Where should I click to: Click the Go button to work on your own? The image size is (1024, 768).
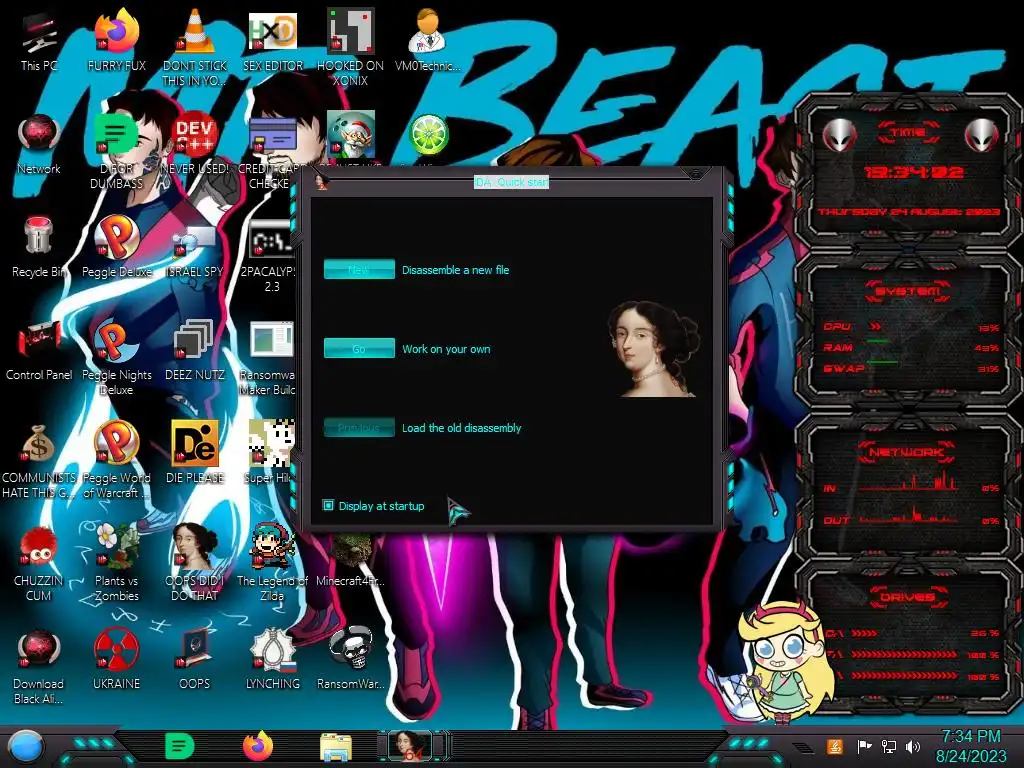coord(359,348)
